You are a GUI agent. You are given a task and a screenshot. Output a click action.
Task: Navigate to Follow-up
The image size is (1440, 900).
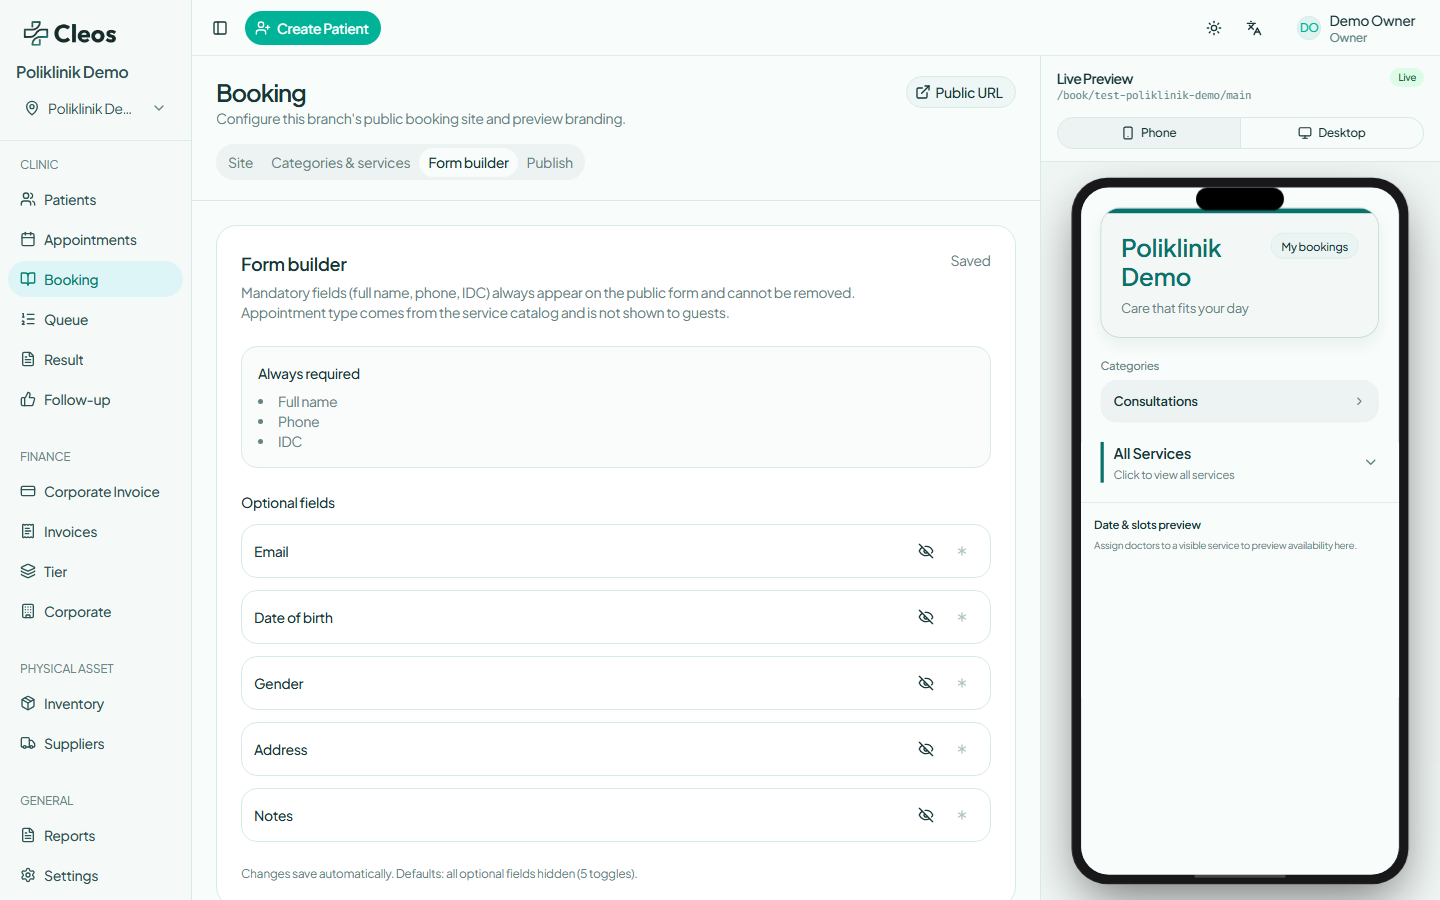click(95, 400)
